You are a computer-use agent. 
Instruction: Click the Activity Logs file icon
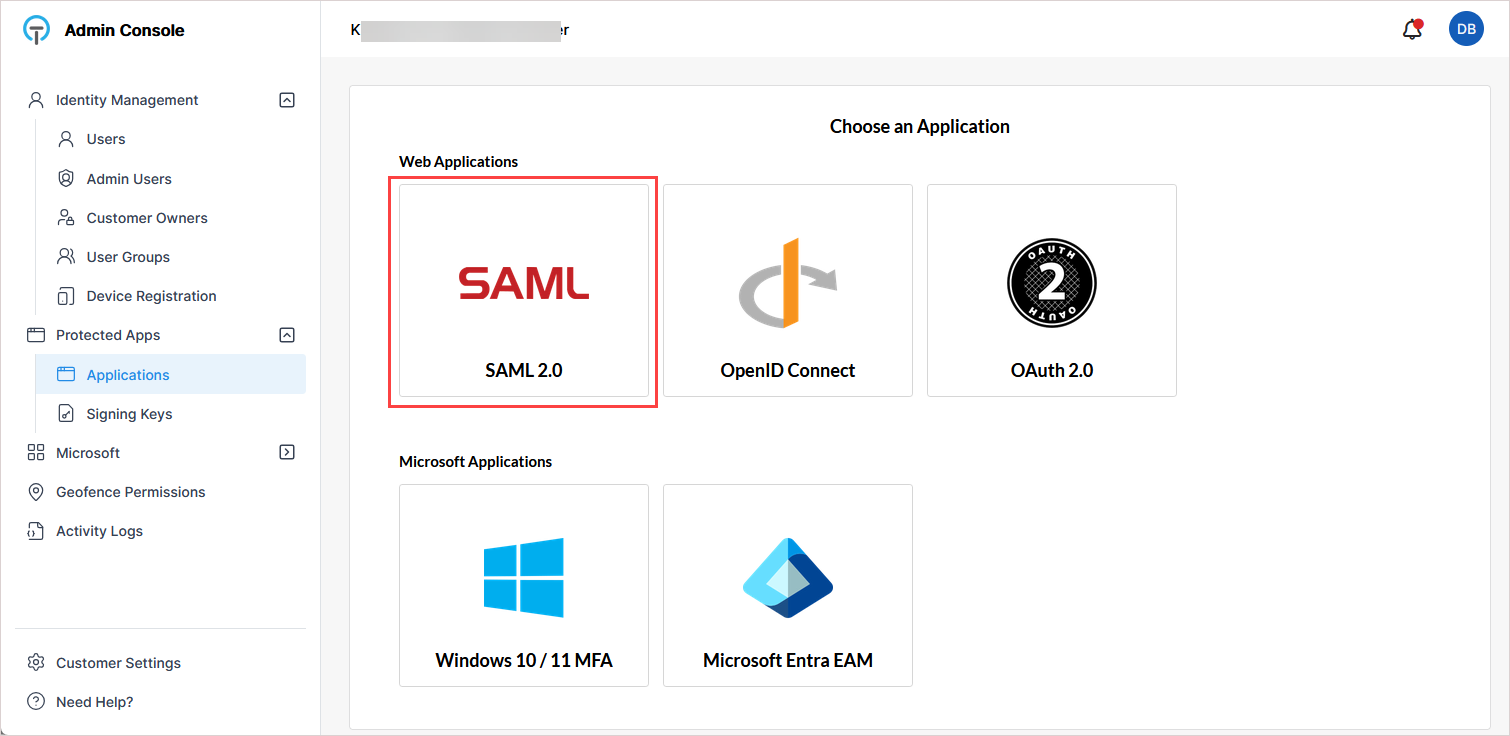tap(36, 531)
